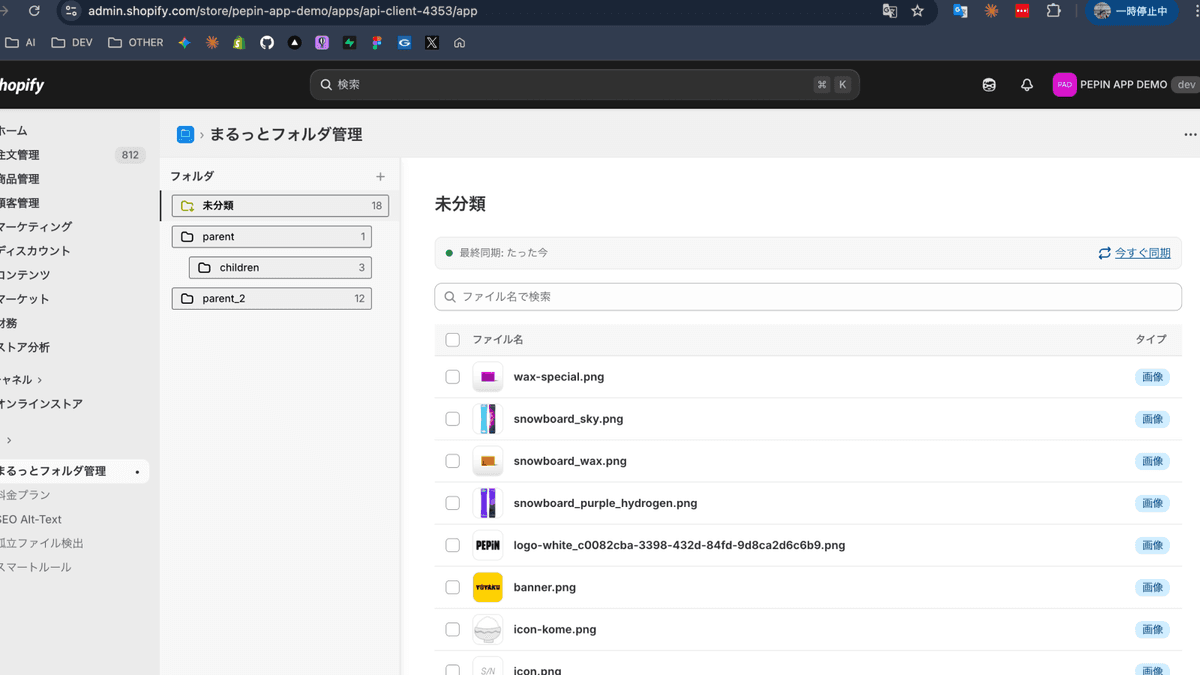Open マーケティング in the sidebar

(36, 227)
